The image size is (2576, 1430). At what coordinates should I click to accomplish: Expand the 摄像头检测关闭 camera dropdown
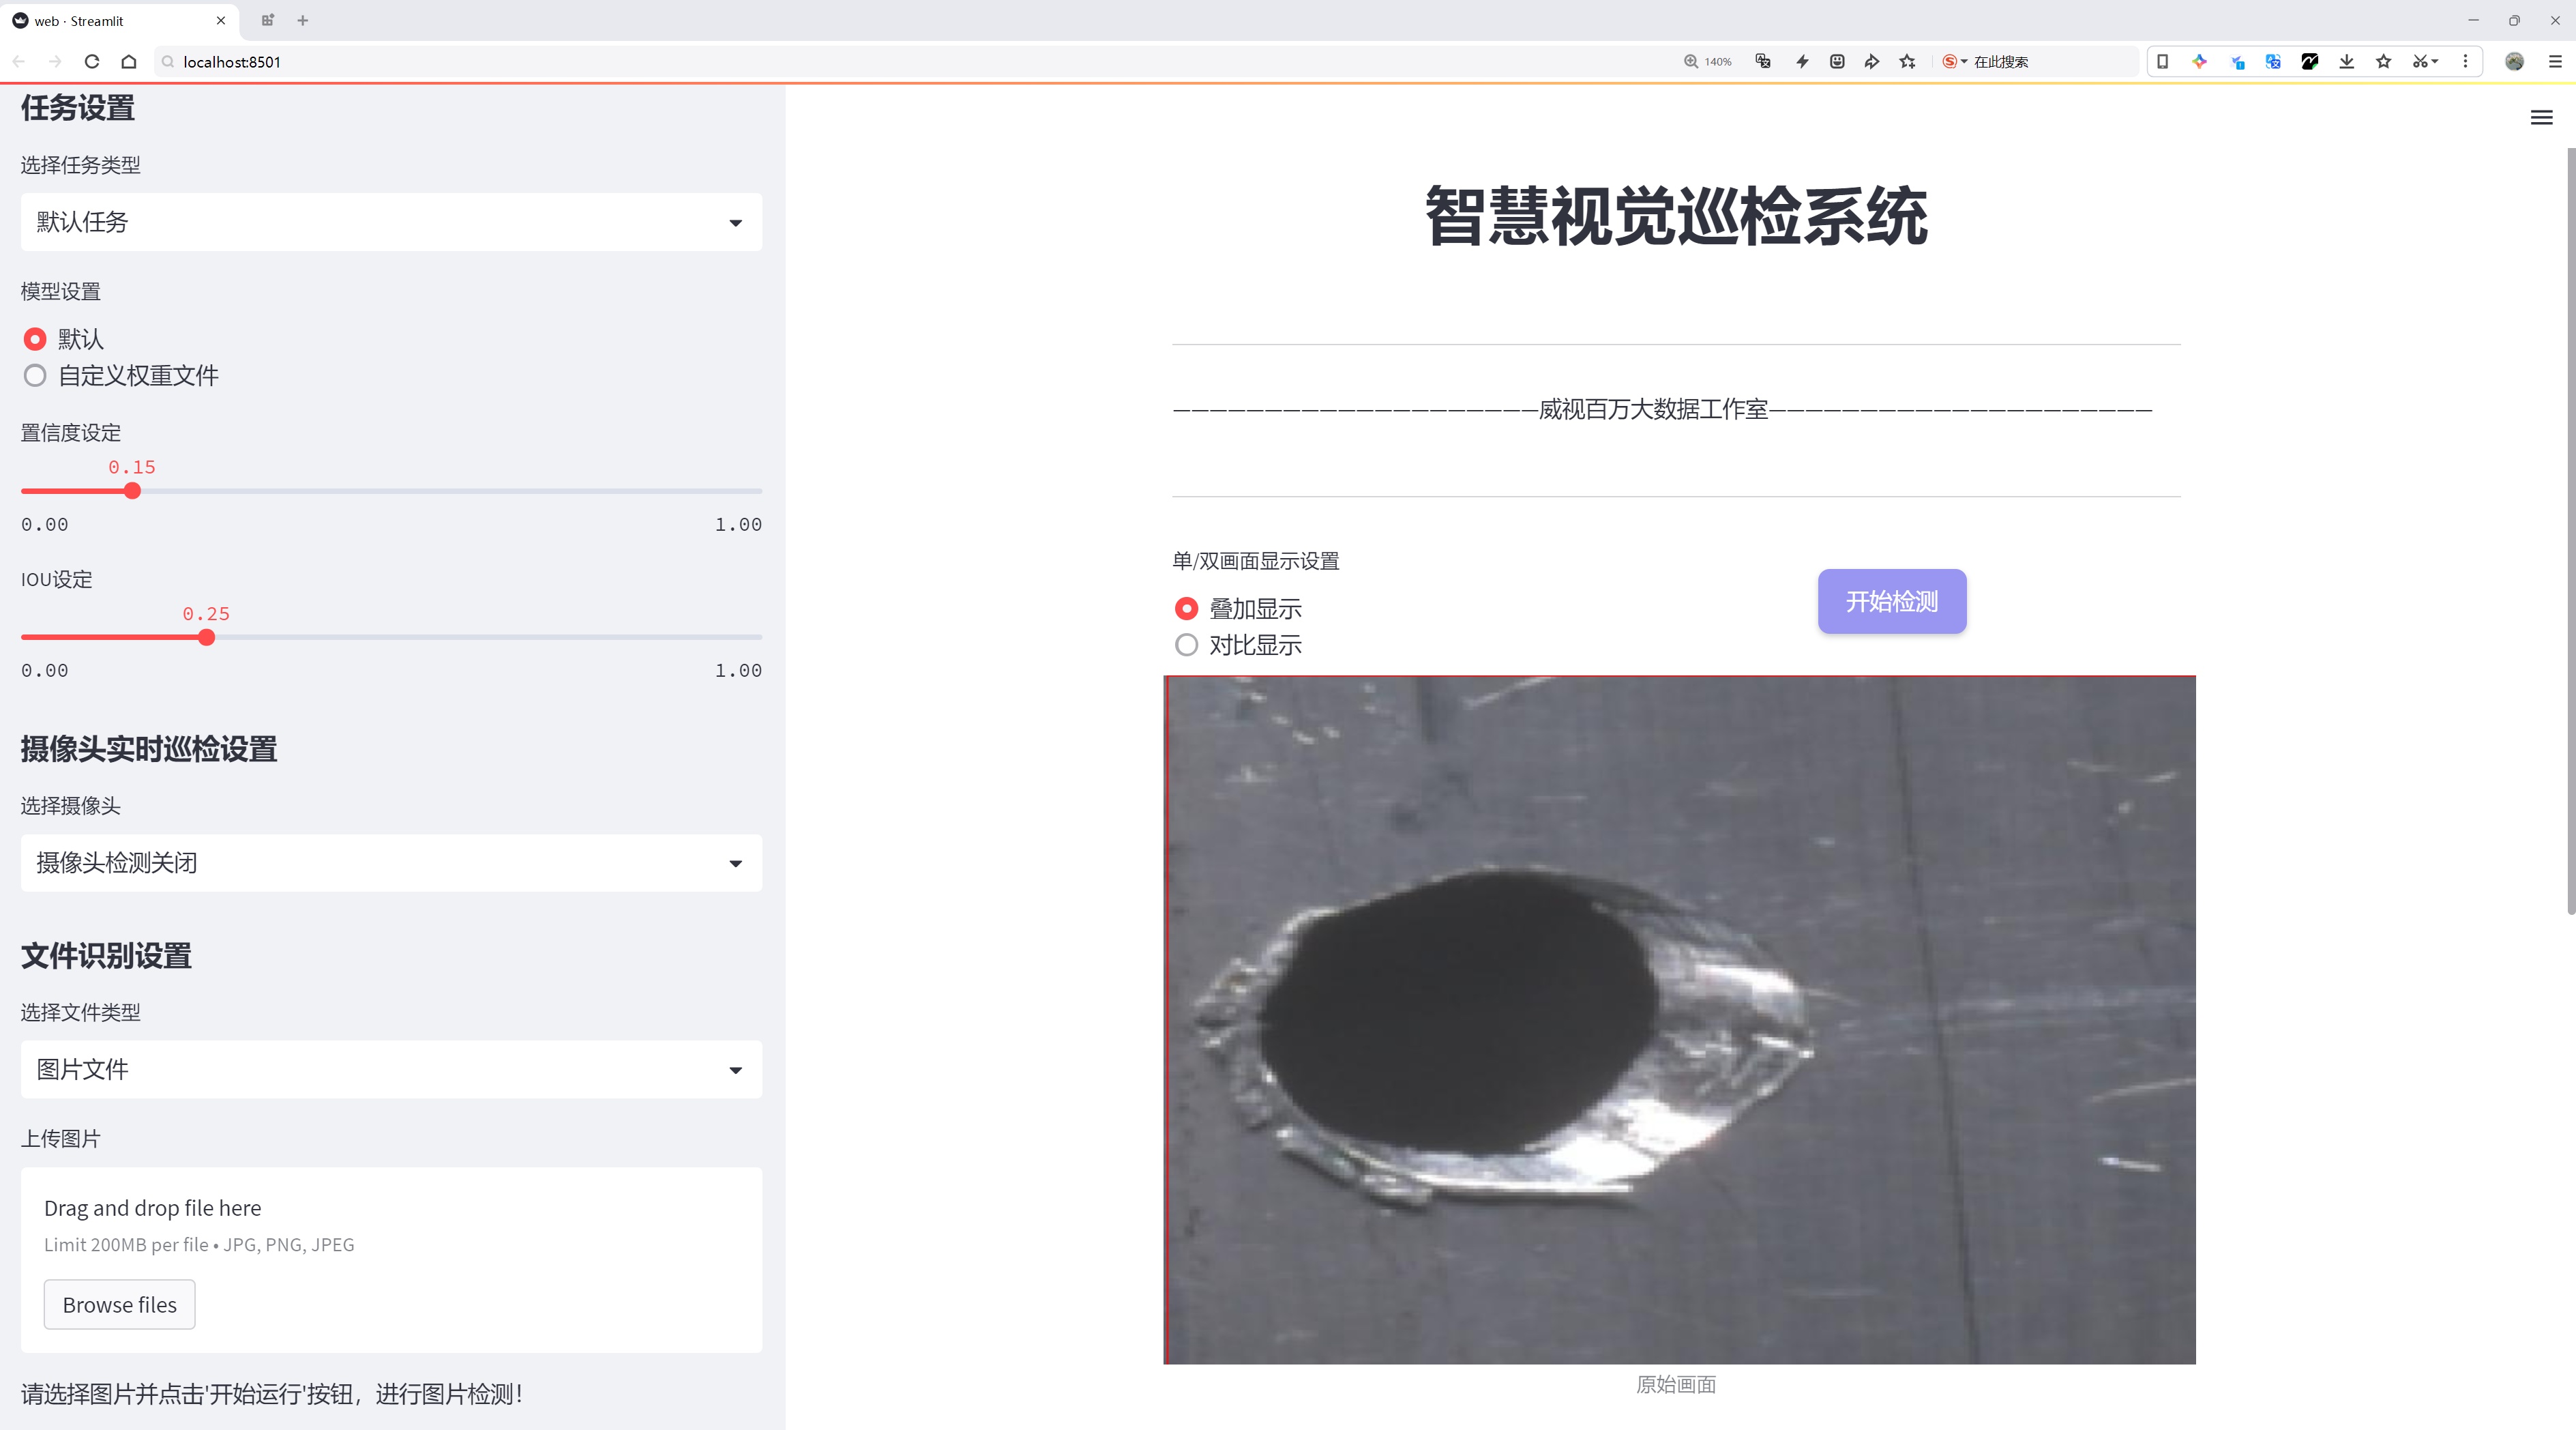(391, 863)
